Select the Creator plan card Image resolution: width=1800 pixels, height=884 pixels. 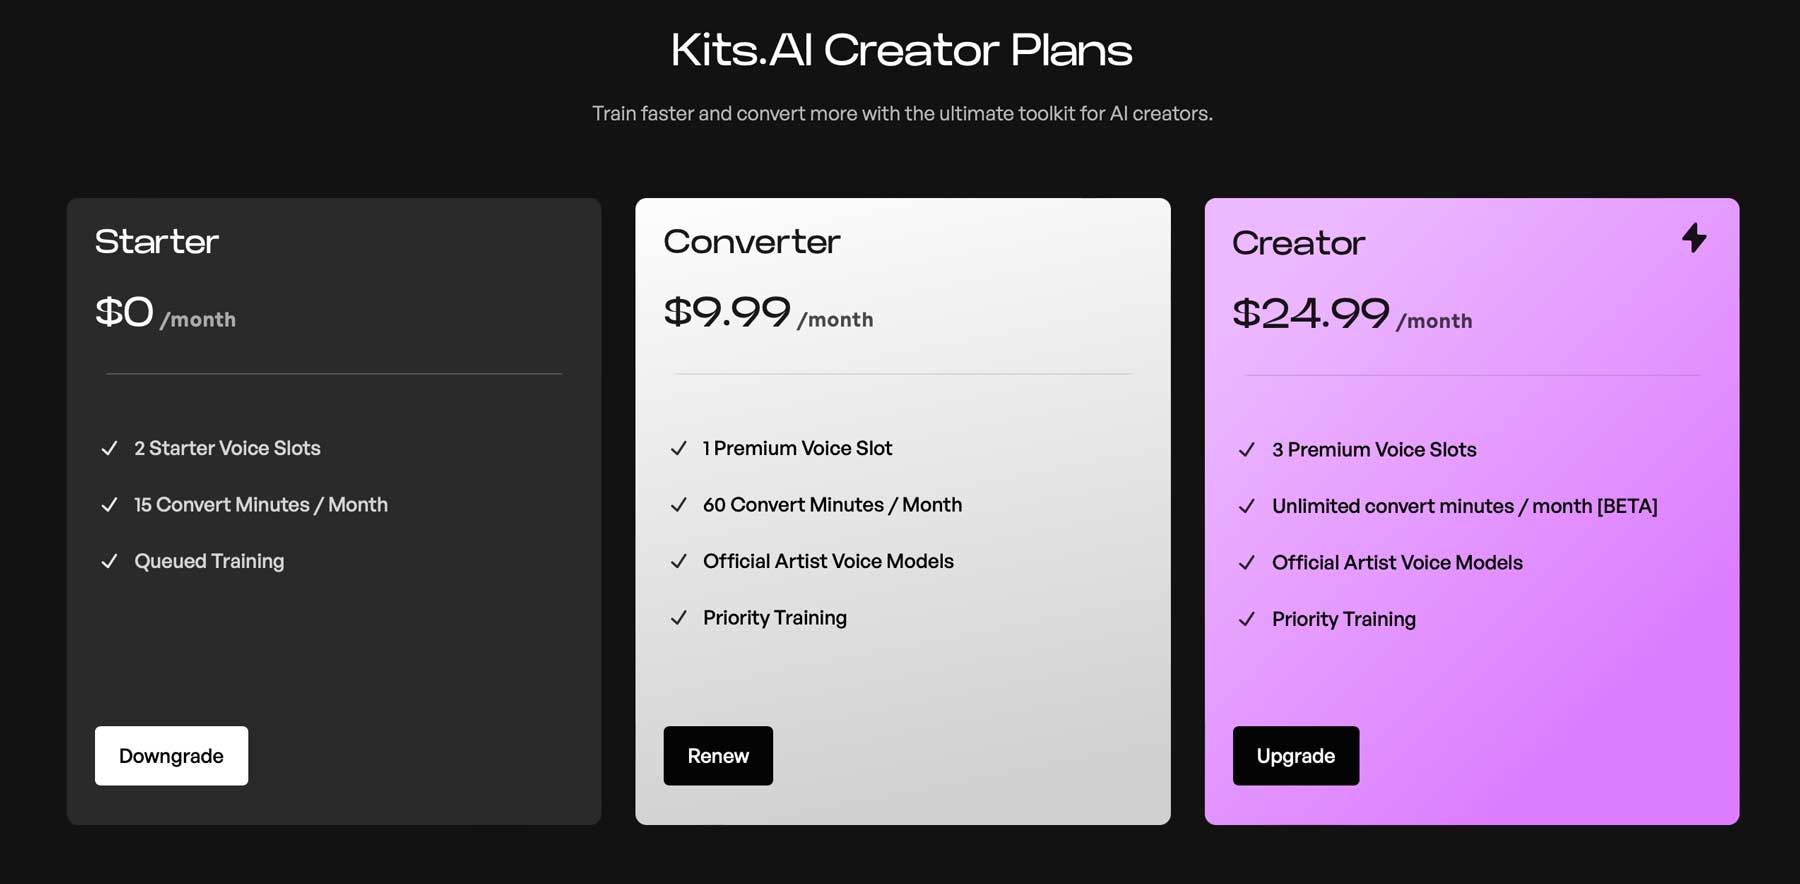(1470, 680)
